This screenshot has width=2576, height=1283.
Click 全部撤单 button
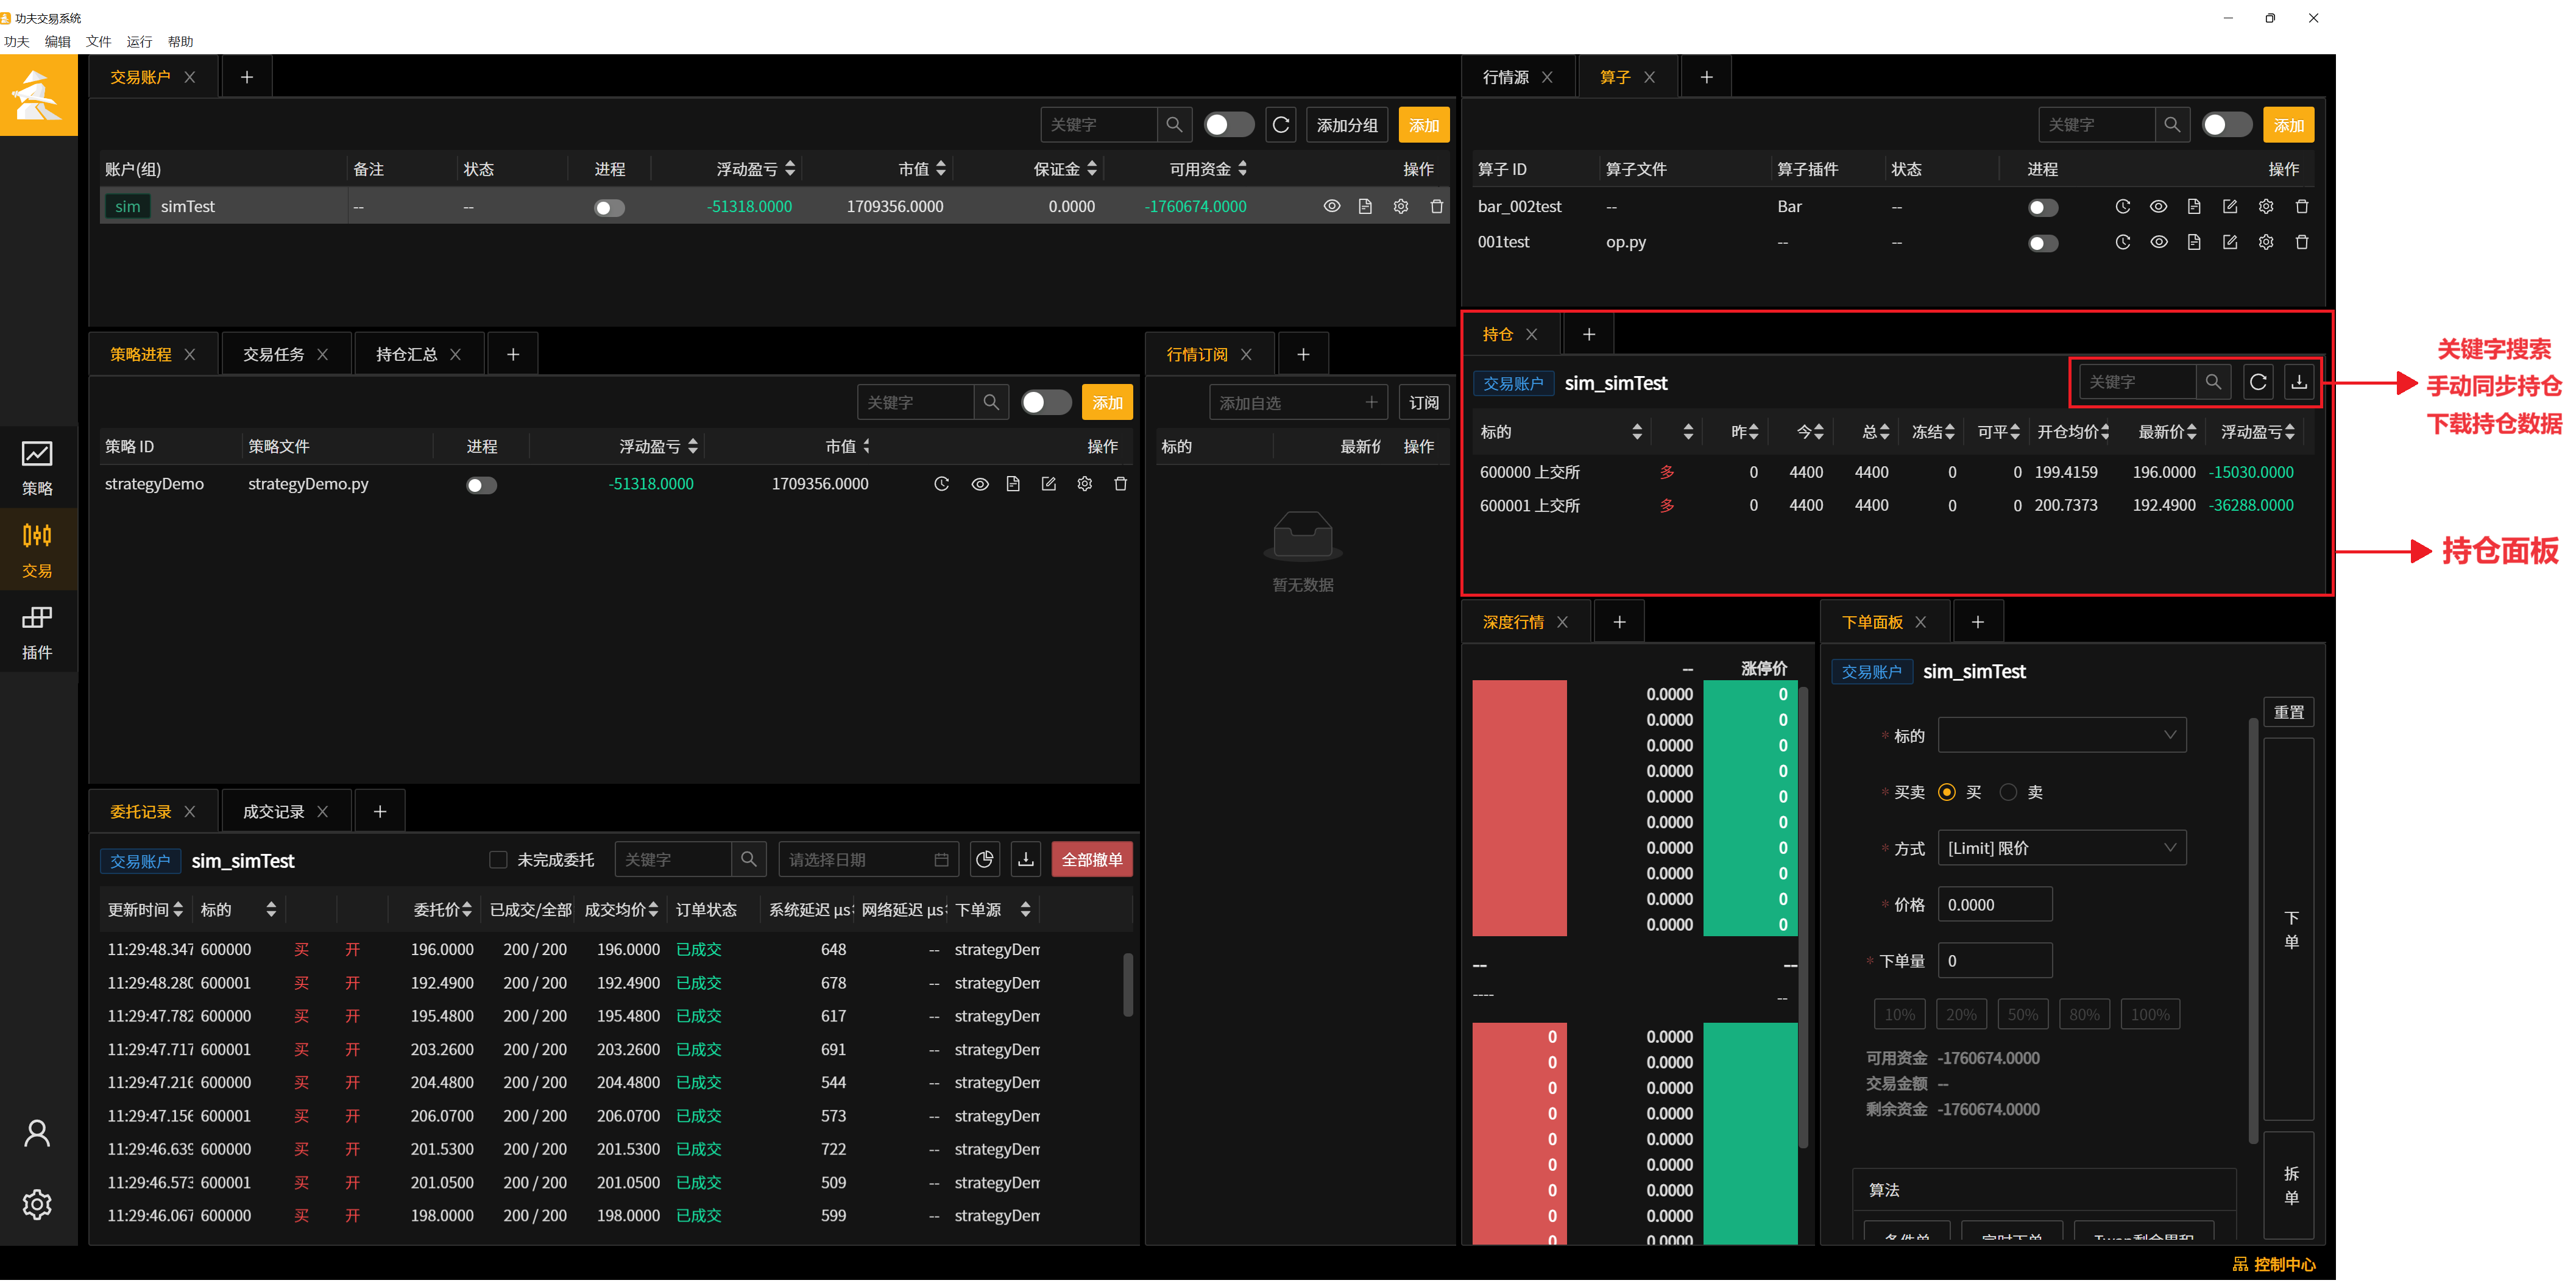tap(1091, 861)
